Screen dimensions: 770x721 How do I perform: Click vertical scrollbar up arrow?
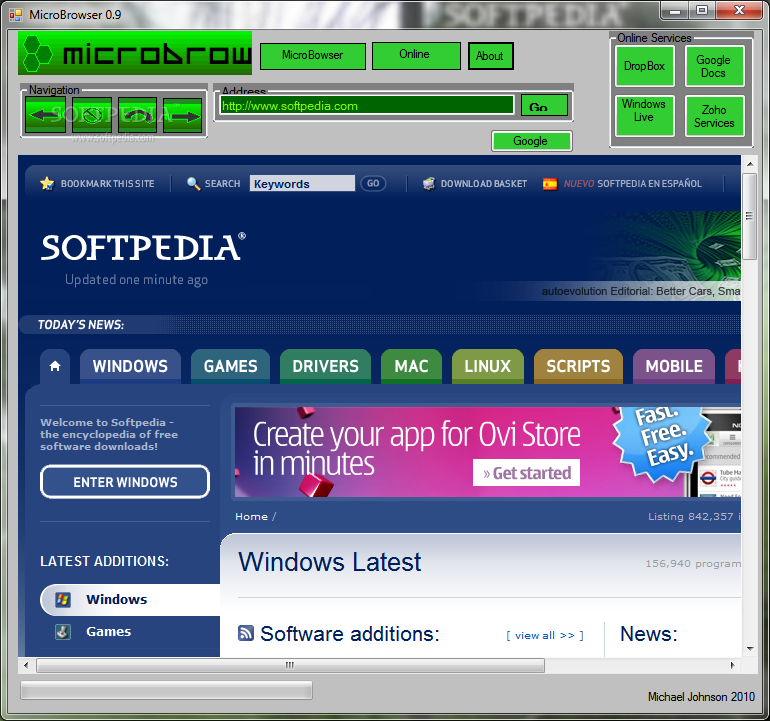[x=750, y=164]
